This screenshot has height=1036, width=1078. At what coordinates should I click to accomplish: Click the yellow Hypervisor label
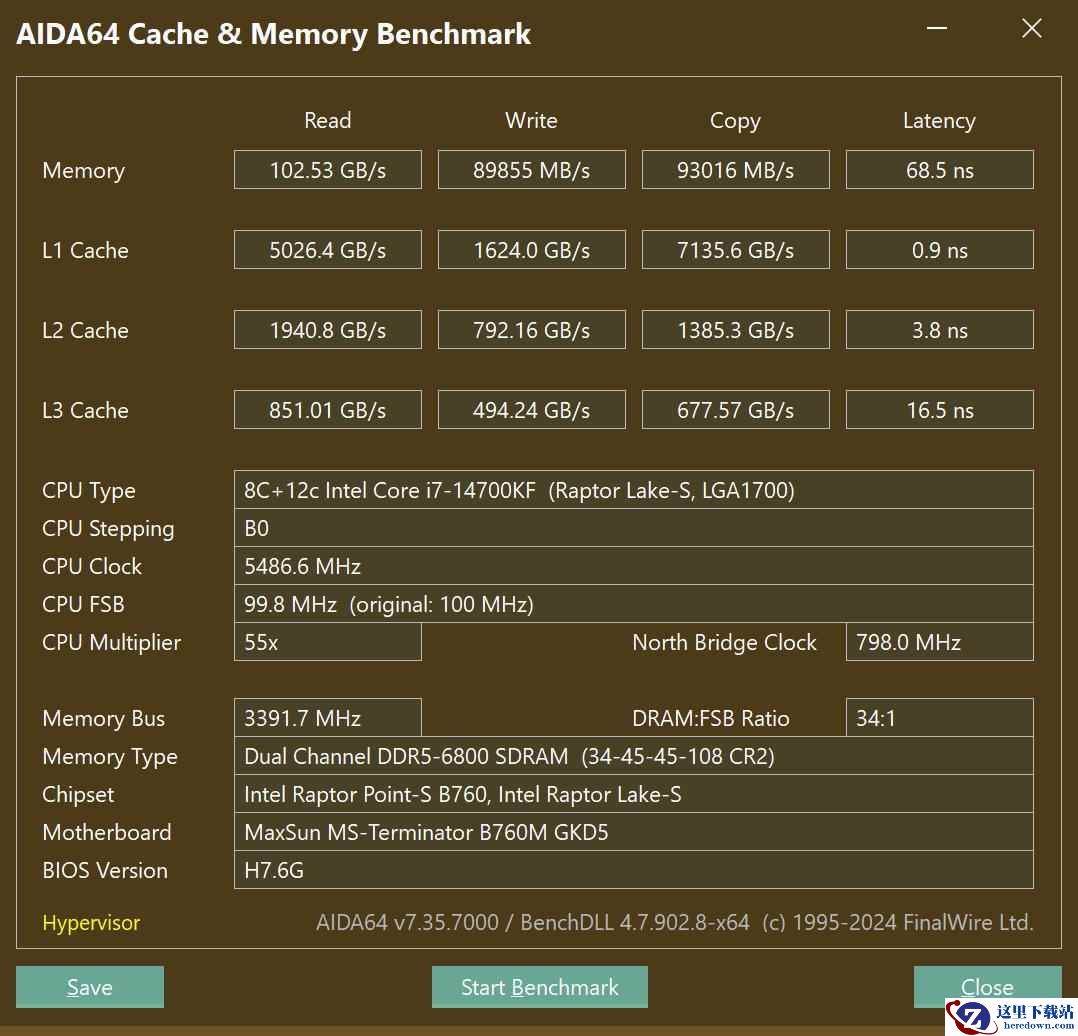pyautogui.click(x=91, y=923)
